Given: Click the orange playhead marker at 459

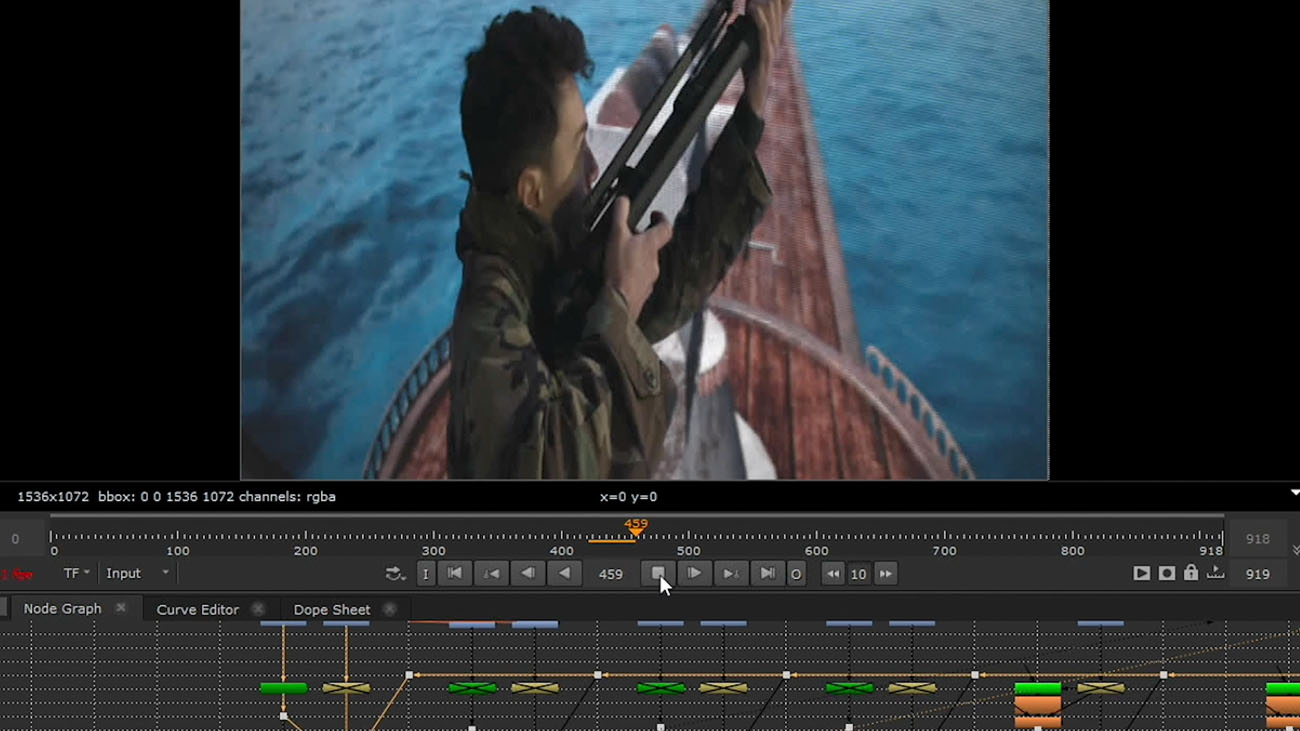Looking at the screenshot, I should 636,527.
